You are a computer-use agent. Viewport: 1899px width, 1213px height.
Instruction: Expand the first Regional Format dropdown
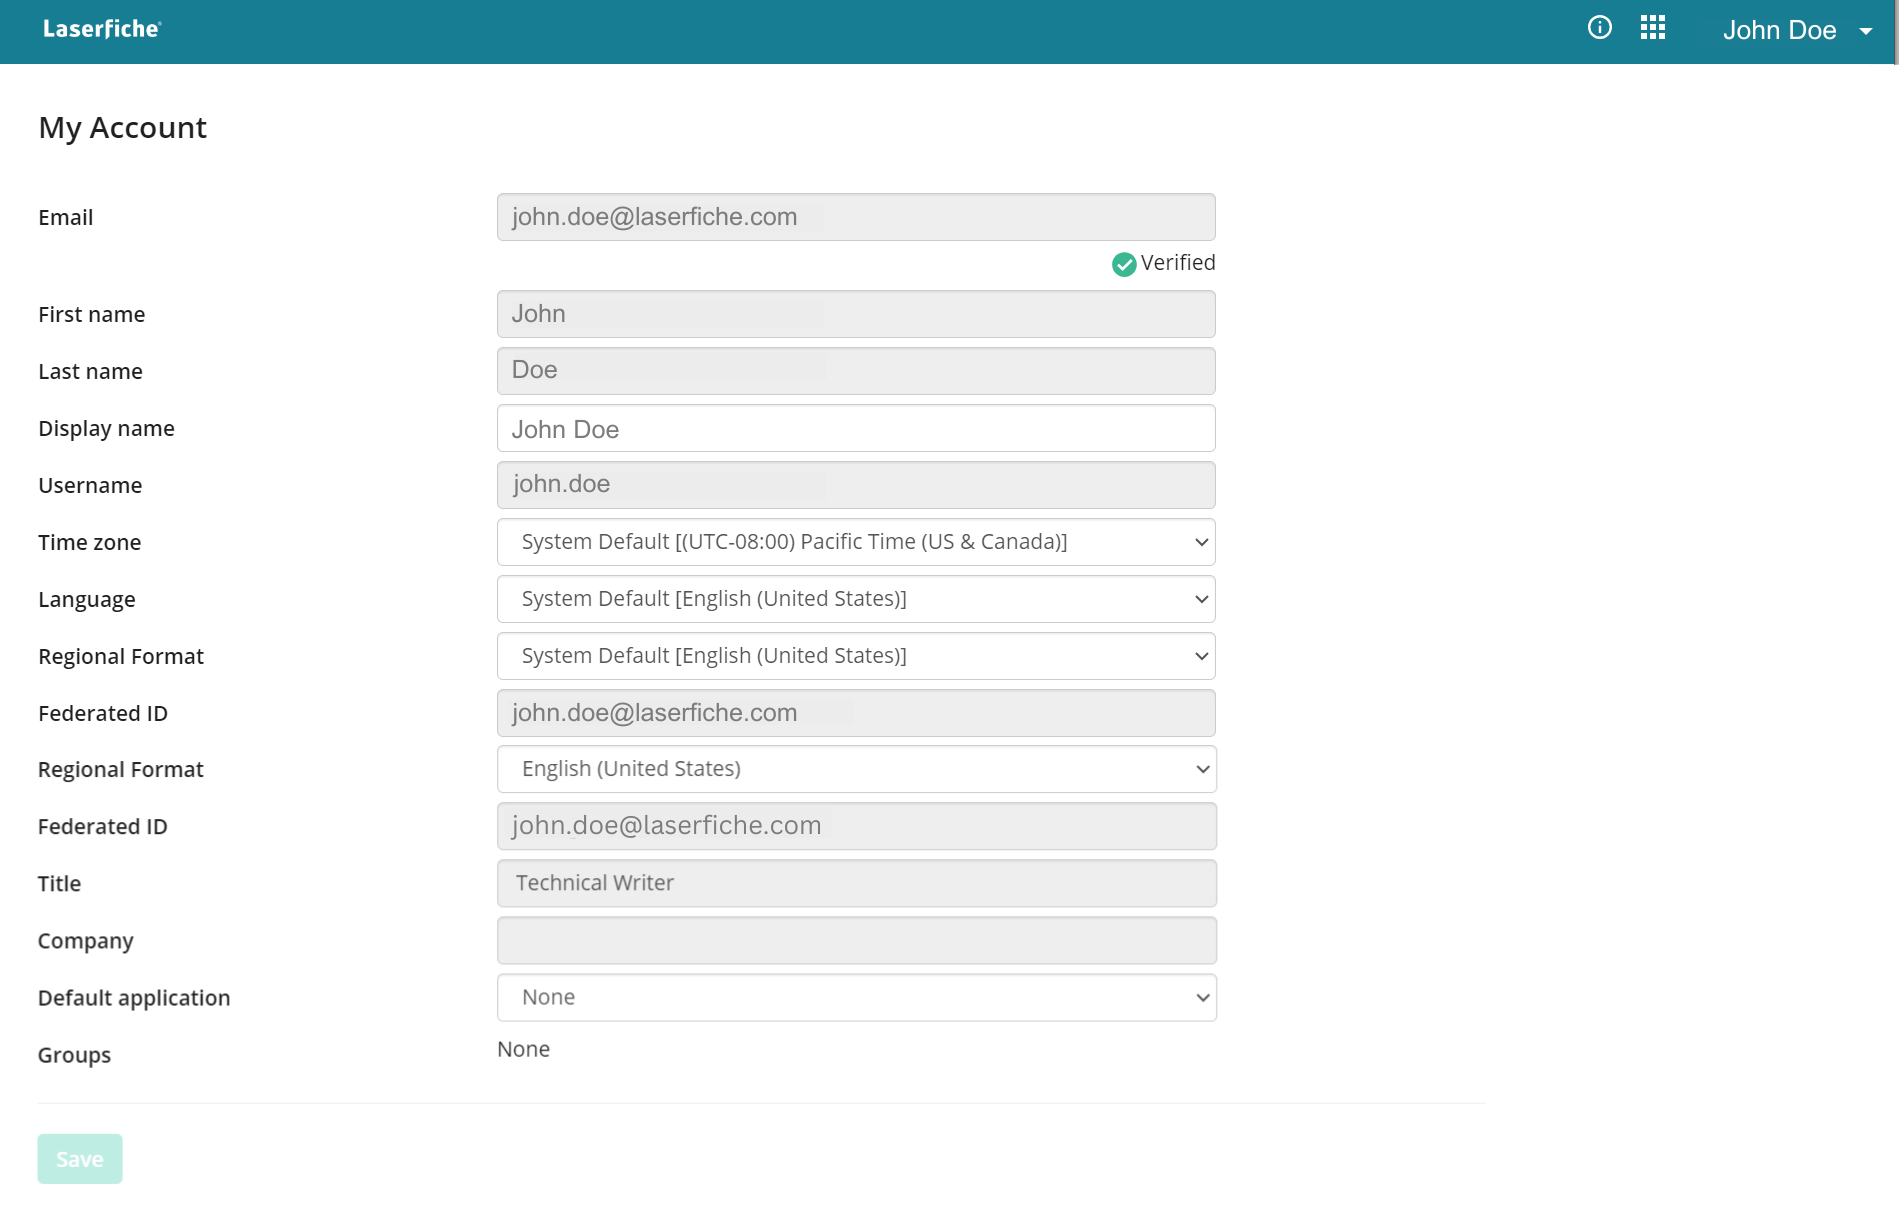(855, 656)
